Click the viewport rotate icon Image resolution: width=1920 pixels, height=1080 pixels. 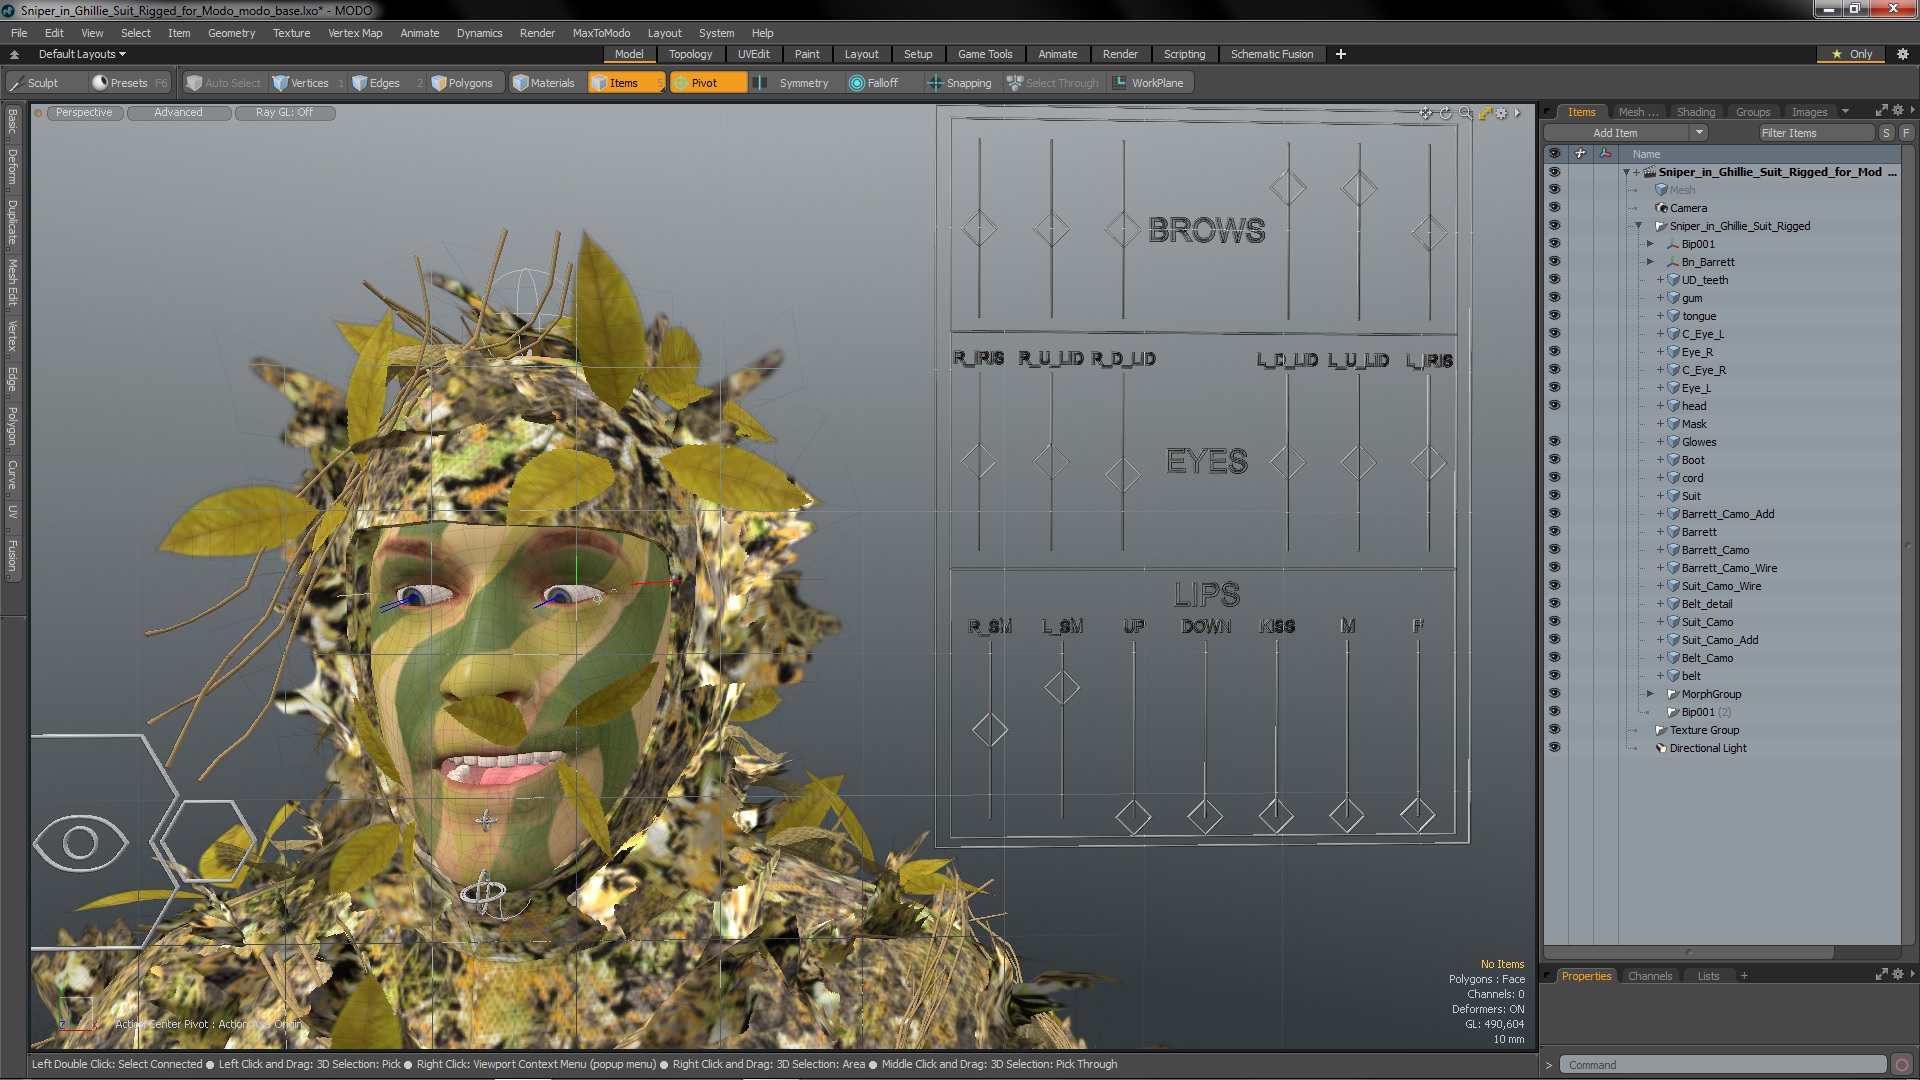[1445, 113]
